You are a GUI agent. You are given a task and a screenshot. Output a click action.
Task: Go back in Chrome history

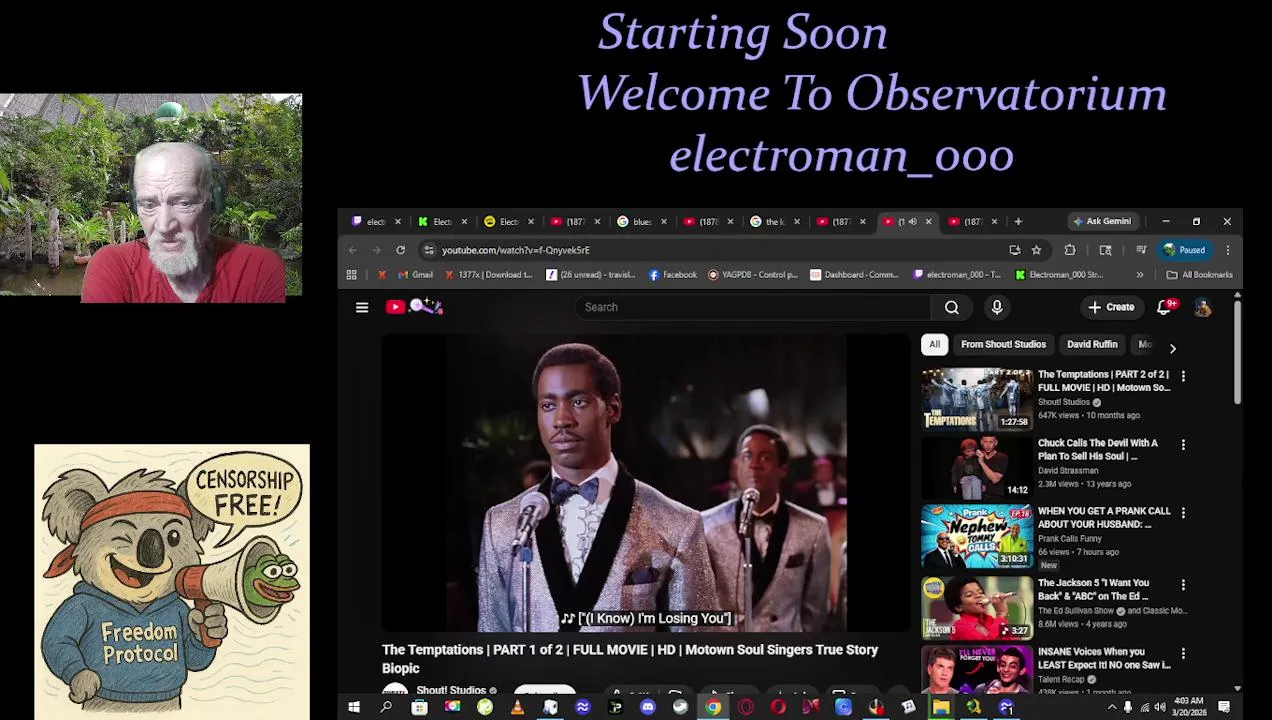click(x=353, y=250)
